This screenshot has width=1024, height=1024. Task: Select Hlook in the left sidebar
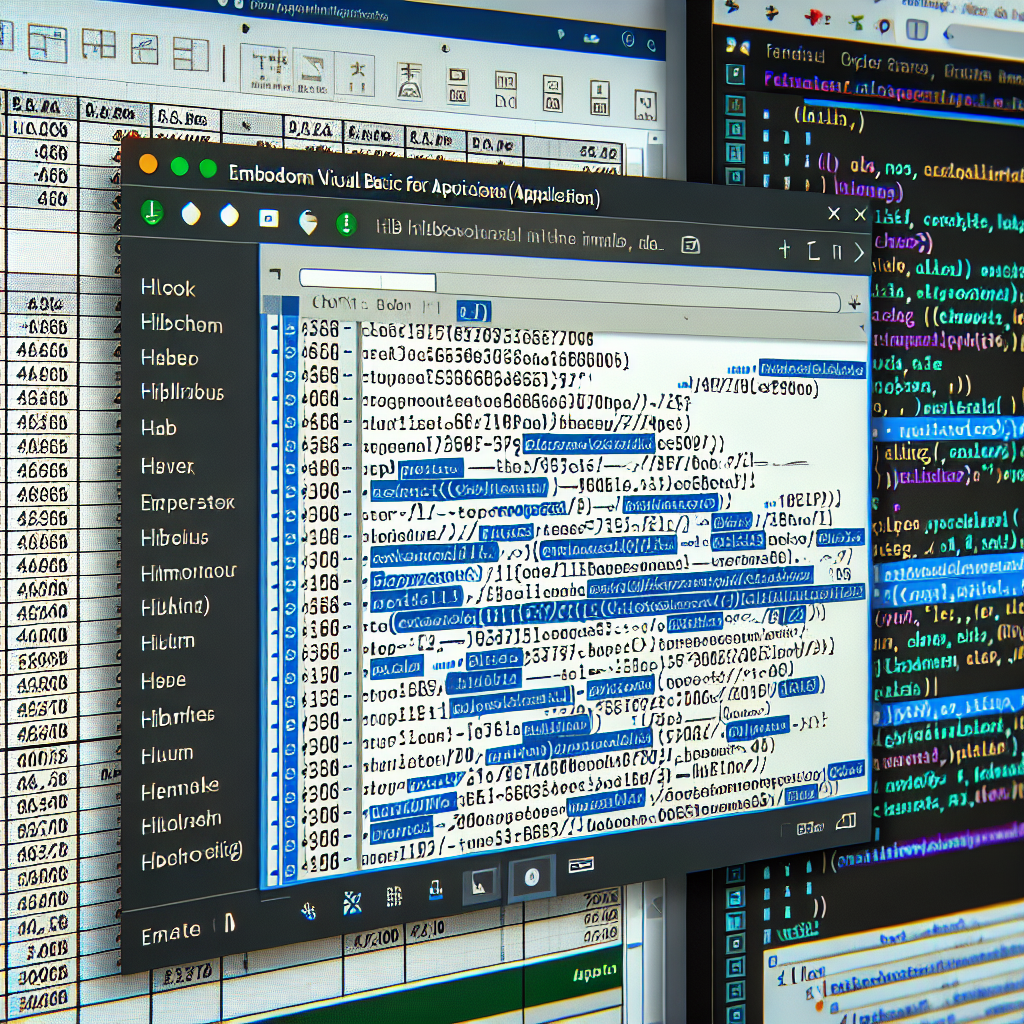pyautogui.click(x=168, y=289)
